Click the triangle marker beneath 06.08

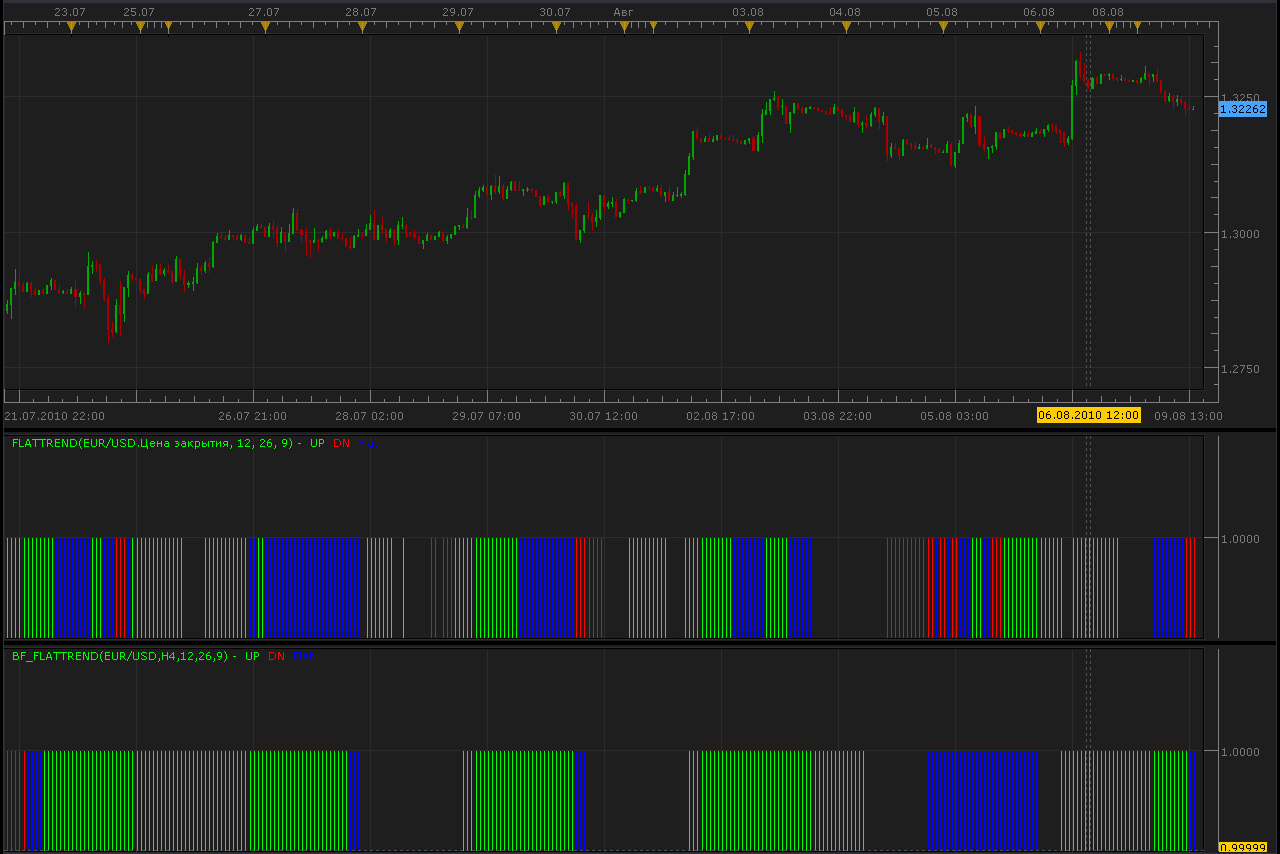click(x=1040, y=27)
